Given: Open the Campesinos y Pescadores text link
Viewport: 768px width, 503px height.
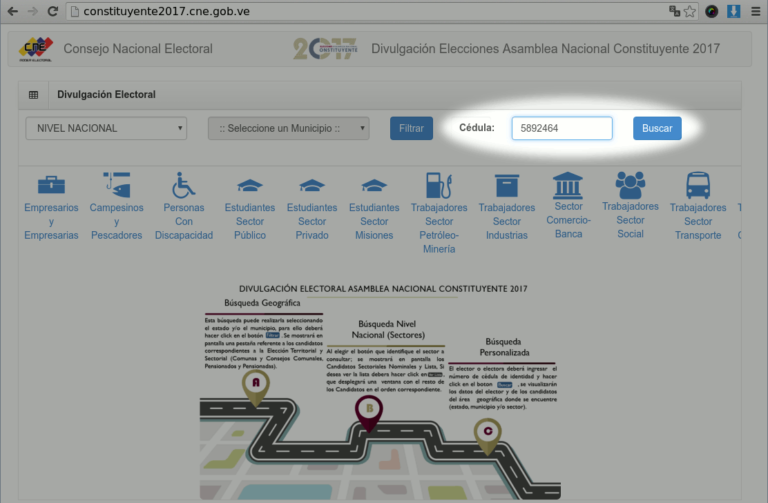Looking at the screenshot, I should coord(117,221).
